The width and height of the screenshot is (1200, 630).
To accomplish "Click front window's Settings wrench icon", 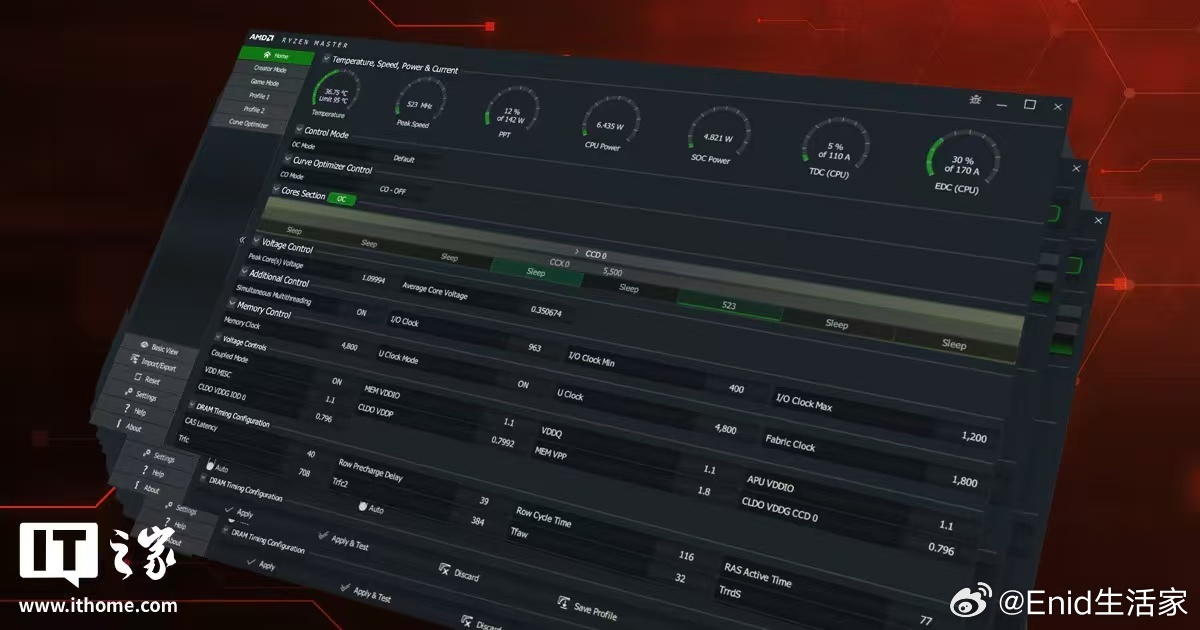I will [127, 392].
